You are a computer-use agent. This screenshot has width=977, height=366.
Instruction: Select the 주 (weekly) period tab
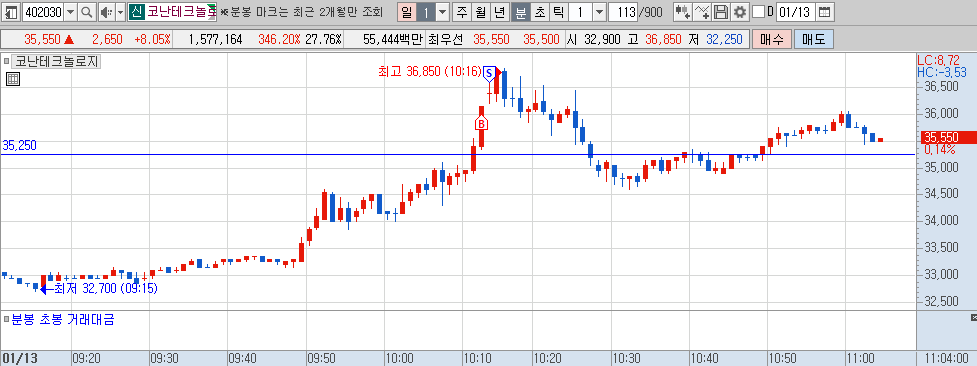pos(461,12)
